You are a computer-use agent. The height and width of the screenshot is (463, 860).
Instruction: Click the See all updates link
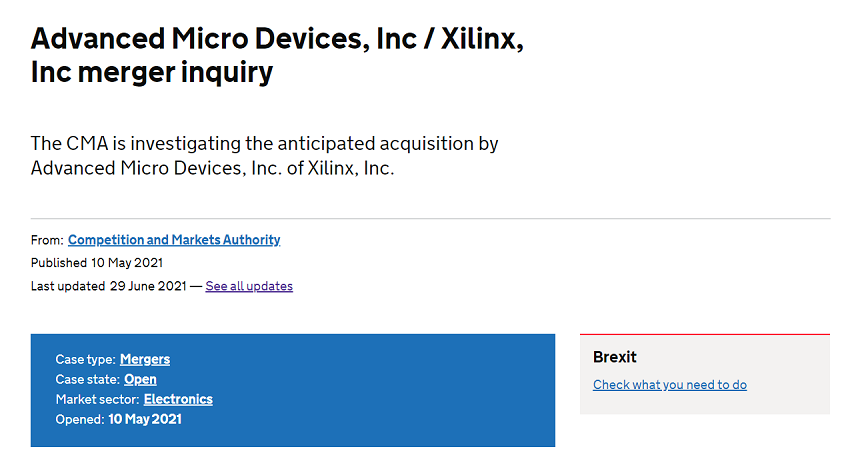[x=249, y=286]
